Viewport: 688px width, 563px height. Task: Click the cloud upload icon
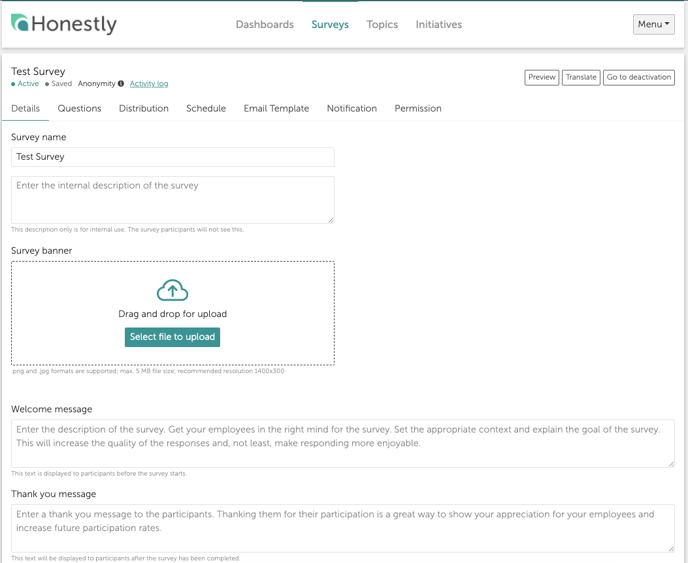point(172,290)
